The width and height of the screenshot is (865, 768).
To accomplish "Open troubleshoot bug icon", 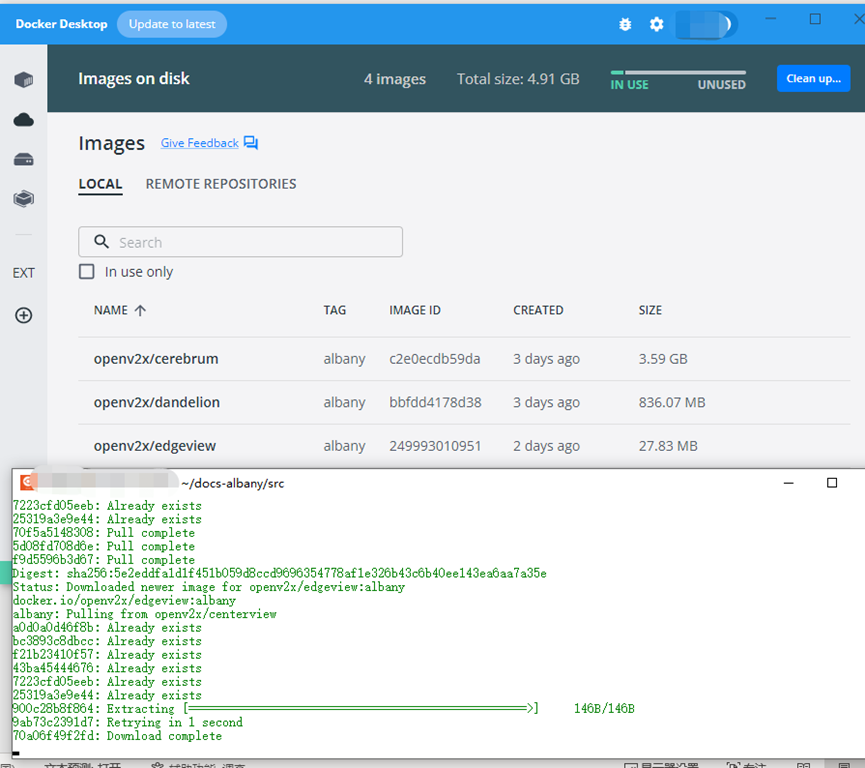I will (625, 24).
